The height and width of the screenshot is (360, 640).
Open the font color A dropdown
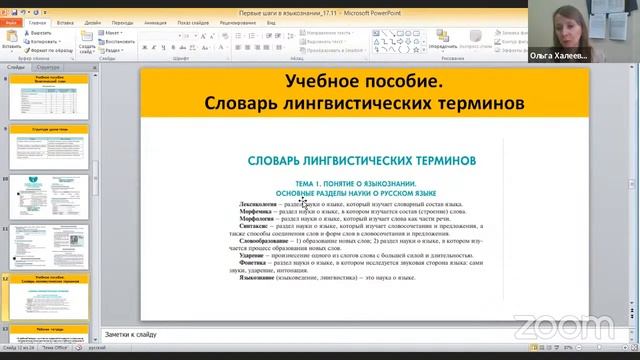227,48
